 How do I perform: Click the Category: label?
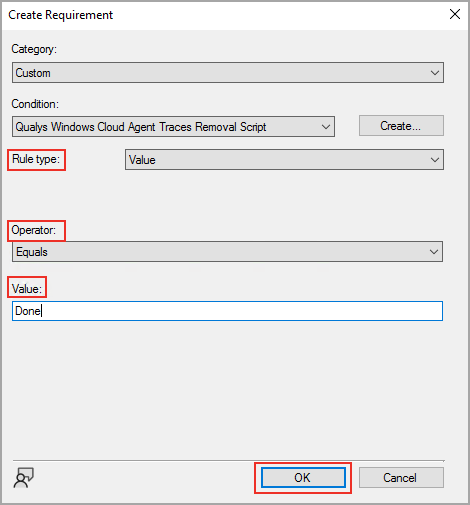[x=34, y=49]
